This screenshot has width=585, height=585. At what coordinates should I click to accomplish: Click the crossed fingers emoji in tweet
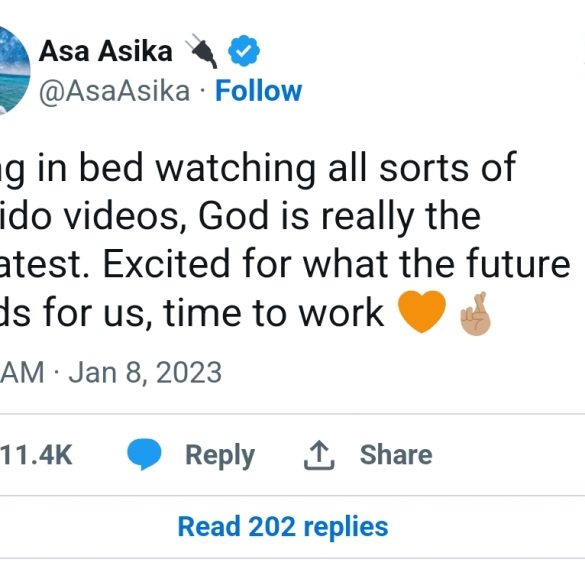click(476, 314)
